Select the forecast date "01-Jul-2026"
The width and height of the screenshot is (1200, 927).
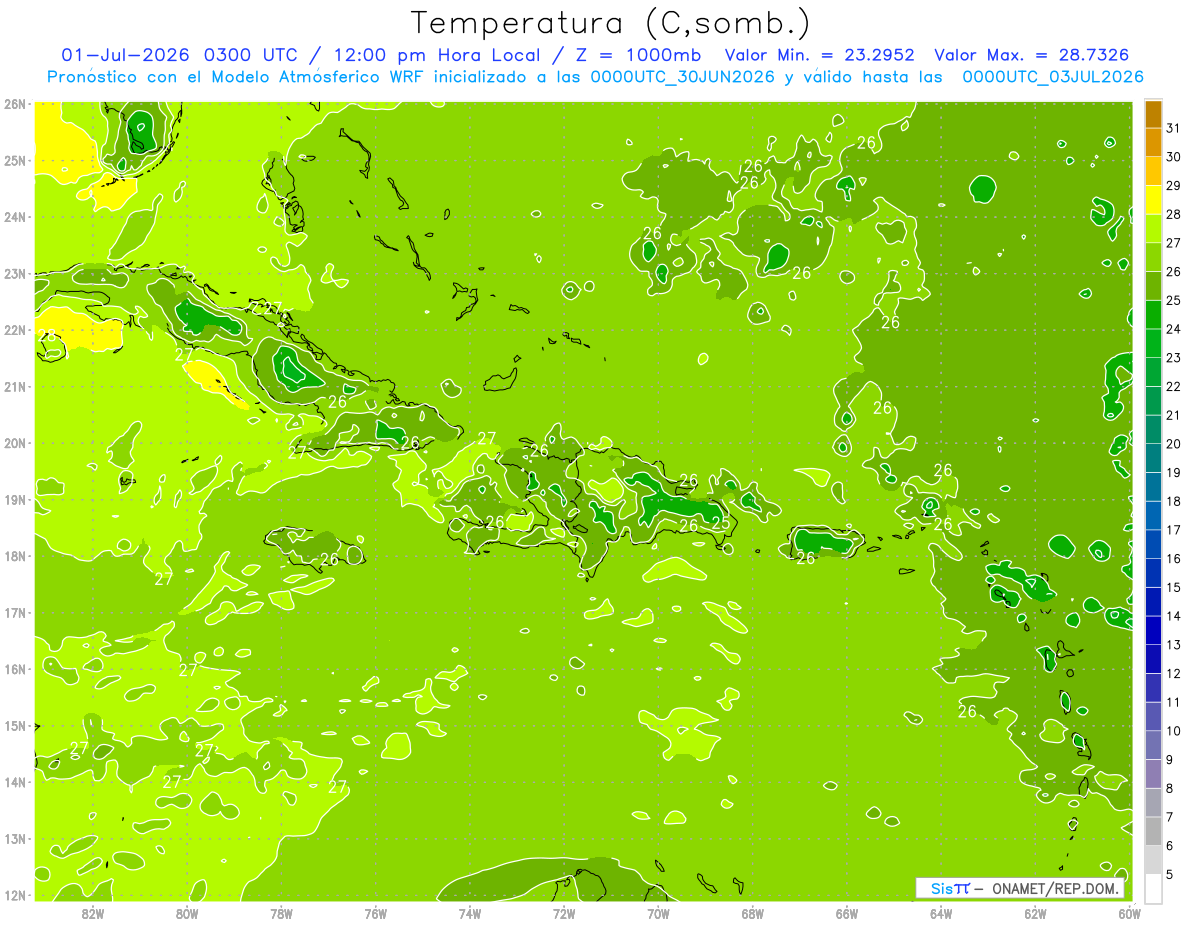[x=126, y=55]
